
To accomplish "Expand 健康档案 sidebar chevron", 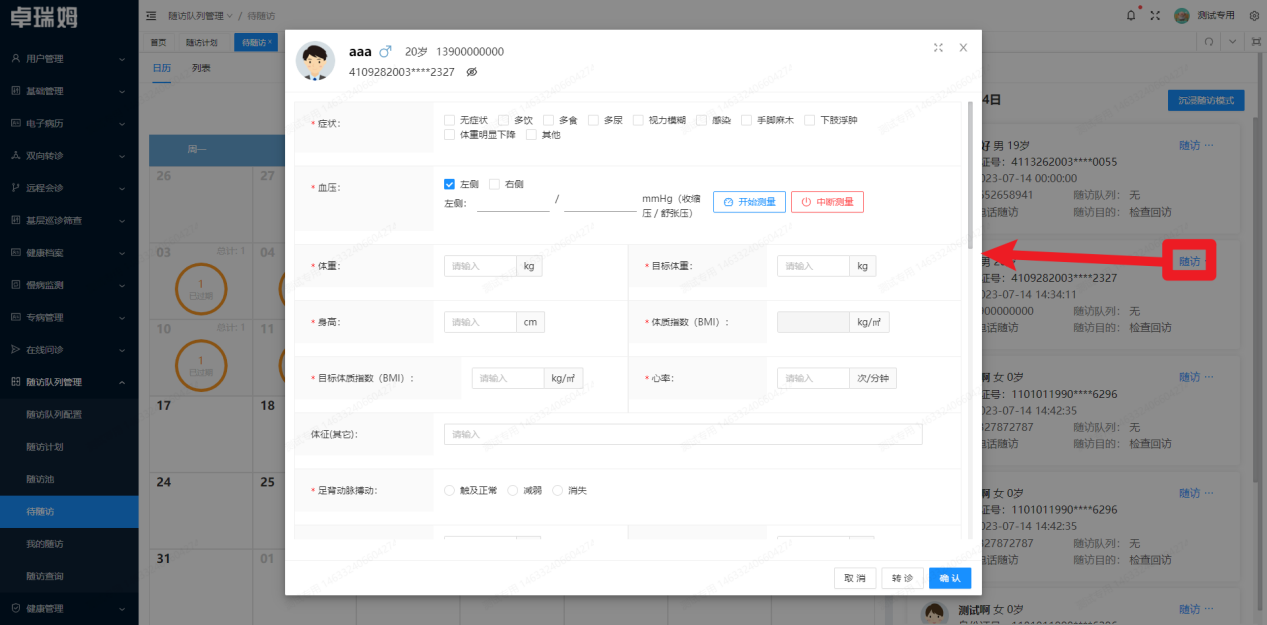I will (122, 252).
